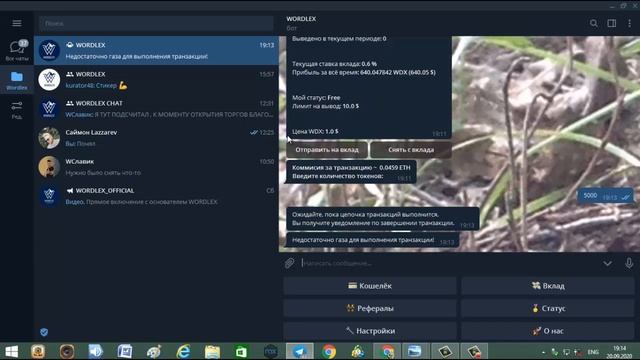Click the Ожидайте, пока цепочка message
The image size is (640, 360).
382,219
